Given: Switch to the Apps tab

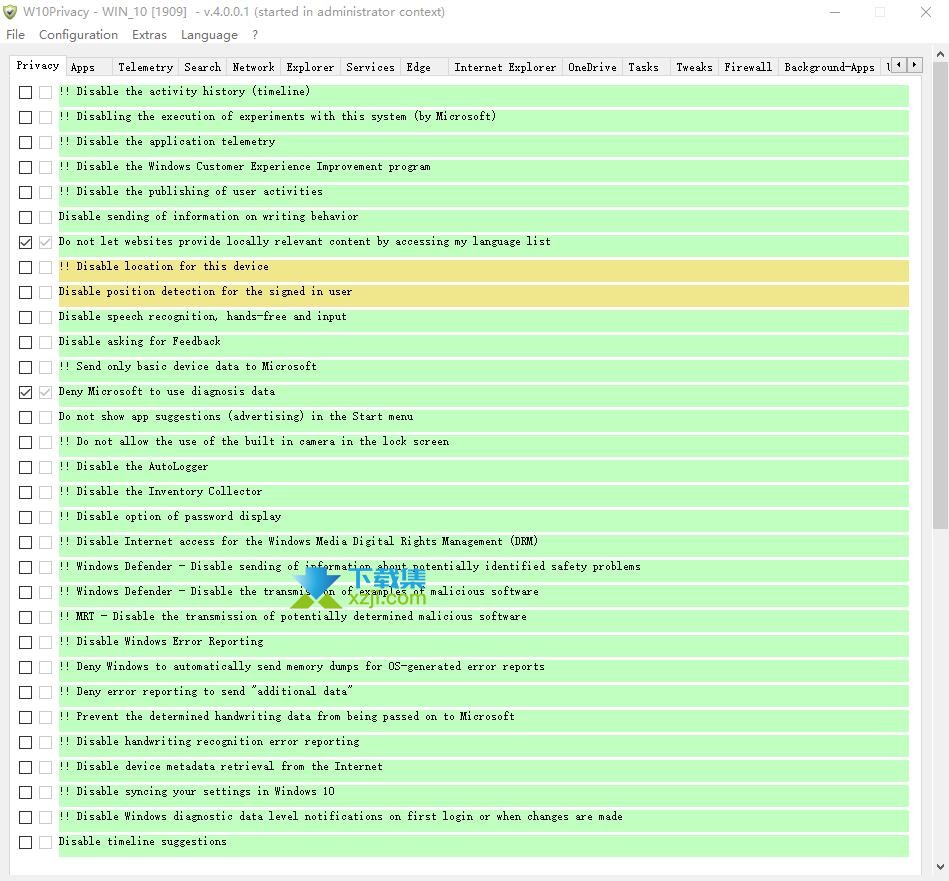Looking at the screenshot, I should pos(88,67).
